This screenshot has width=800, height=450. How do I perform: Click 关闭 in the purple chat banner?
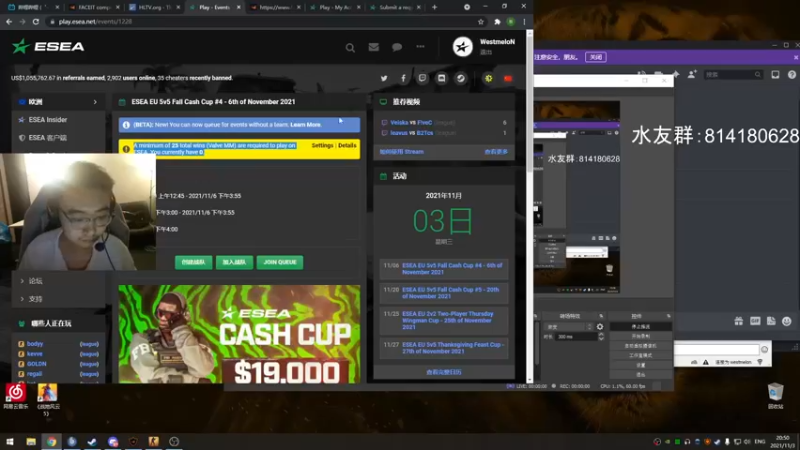(x=596, y=57)
